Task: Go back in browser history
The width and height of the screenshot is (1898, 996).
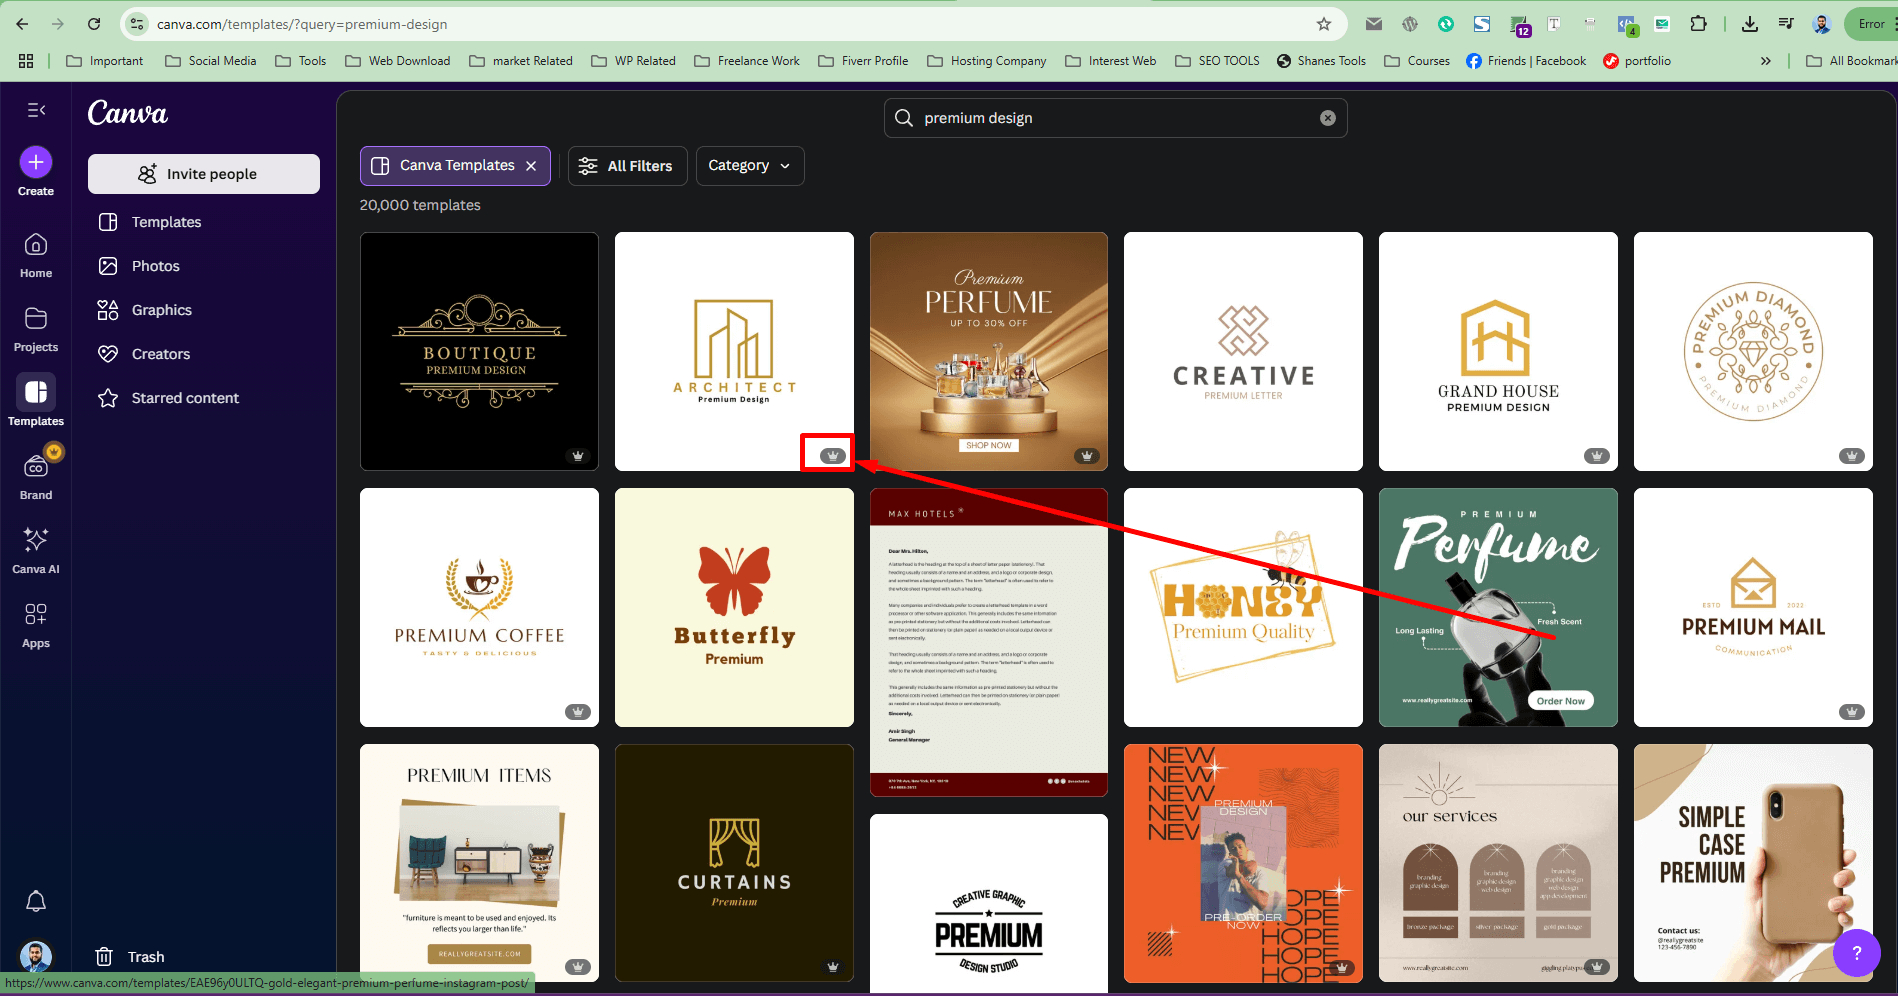Action: (x=22, y=24)
